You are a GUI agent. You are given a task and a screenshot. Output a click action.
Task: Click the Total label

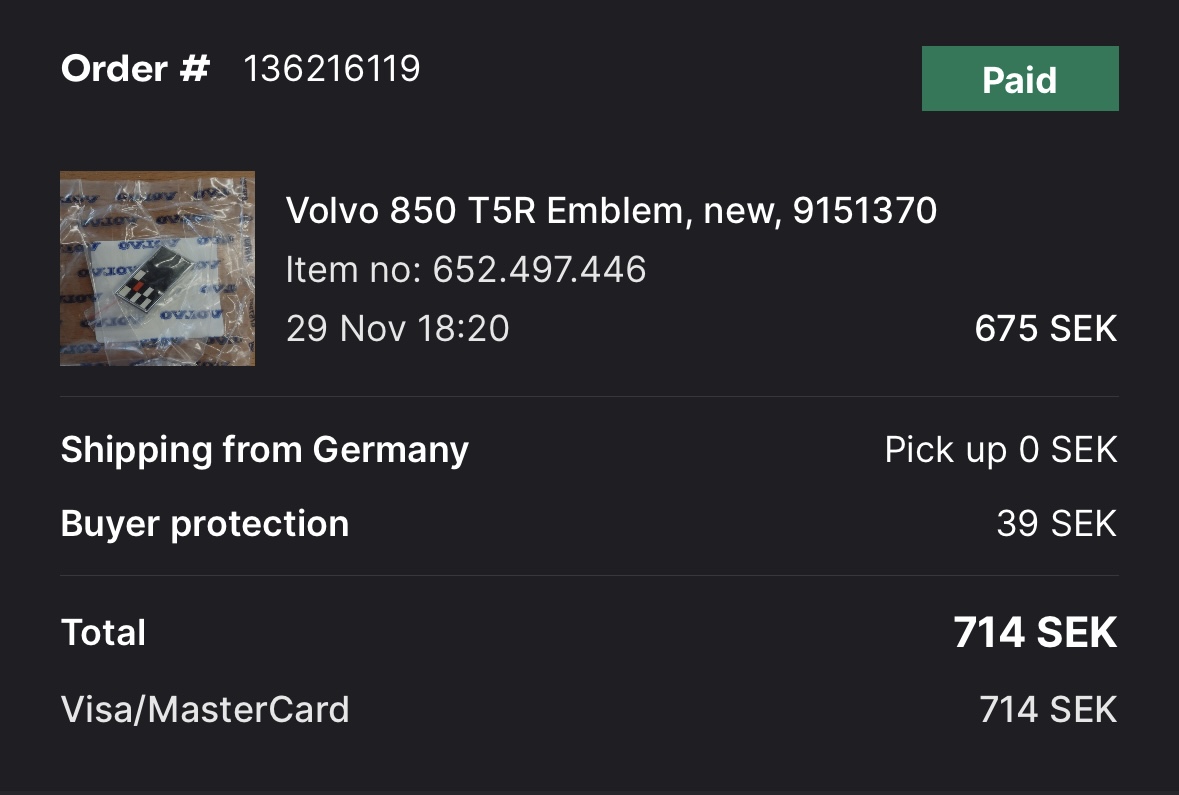(103, 633)
